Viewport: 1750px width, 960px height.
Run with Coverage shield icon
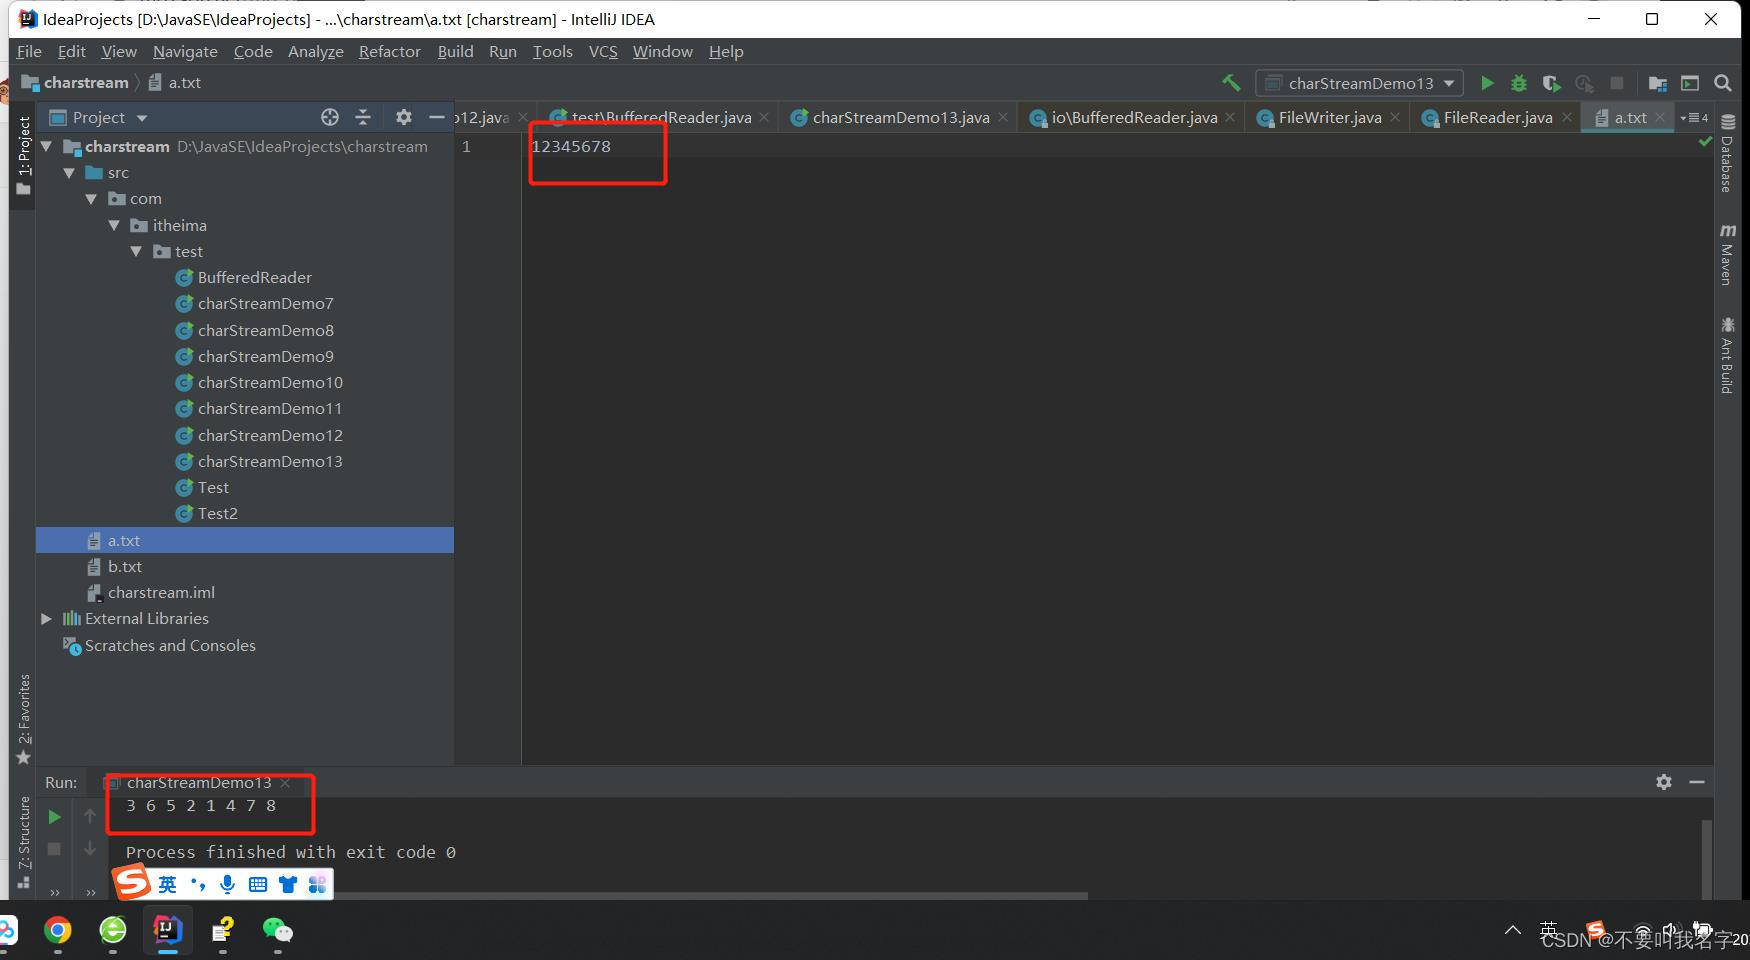pos(1551,83)
